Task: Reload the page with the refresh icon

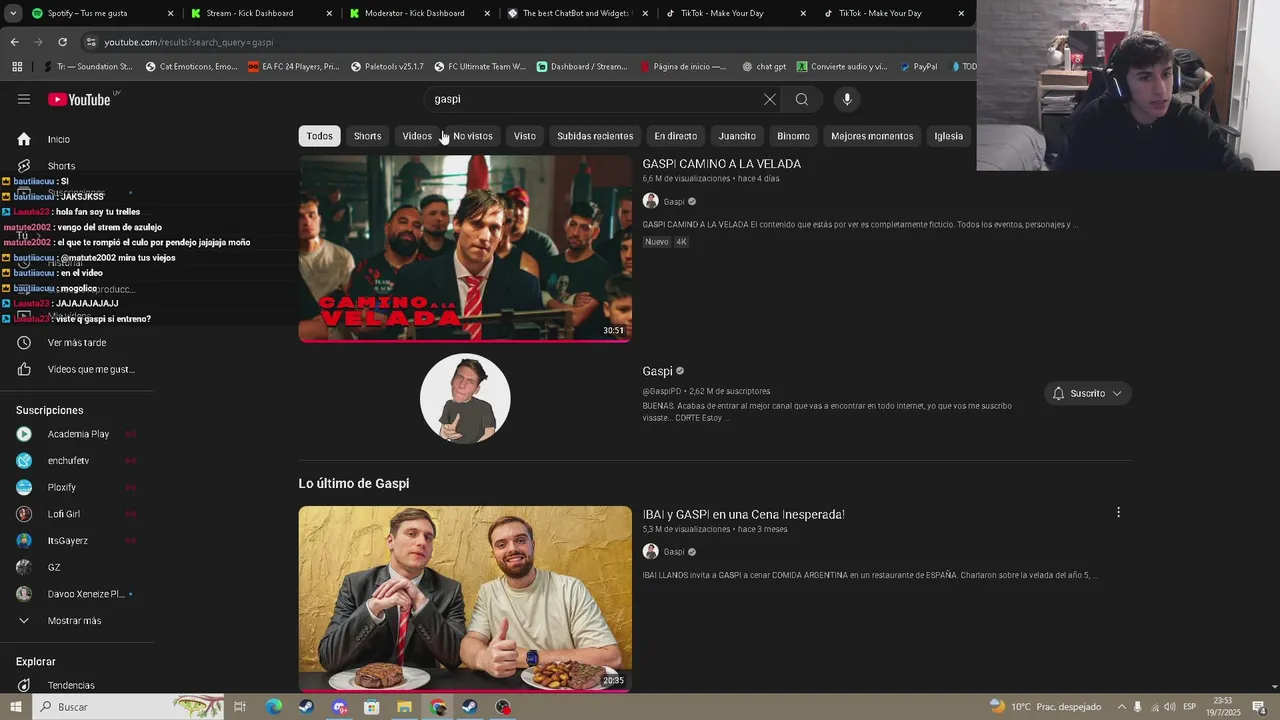Action: pyautogui.click(x=62, y=42)
